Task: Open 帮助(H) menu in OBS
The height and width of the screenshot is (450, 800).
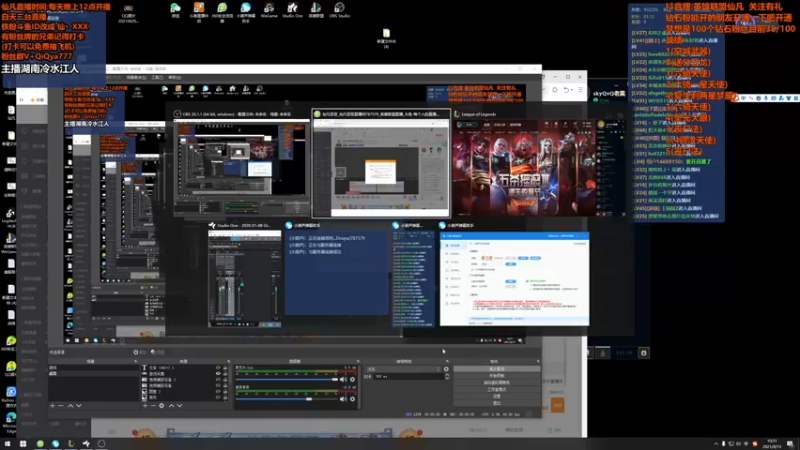Action: point(174,78)
